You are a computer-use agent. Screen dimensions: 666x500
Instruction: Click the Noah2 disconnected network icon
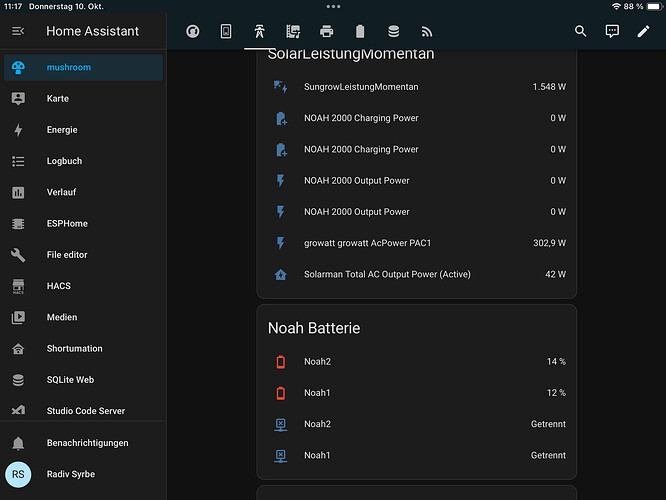pos(280,424)
